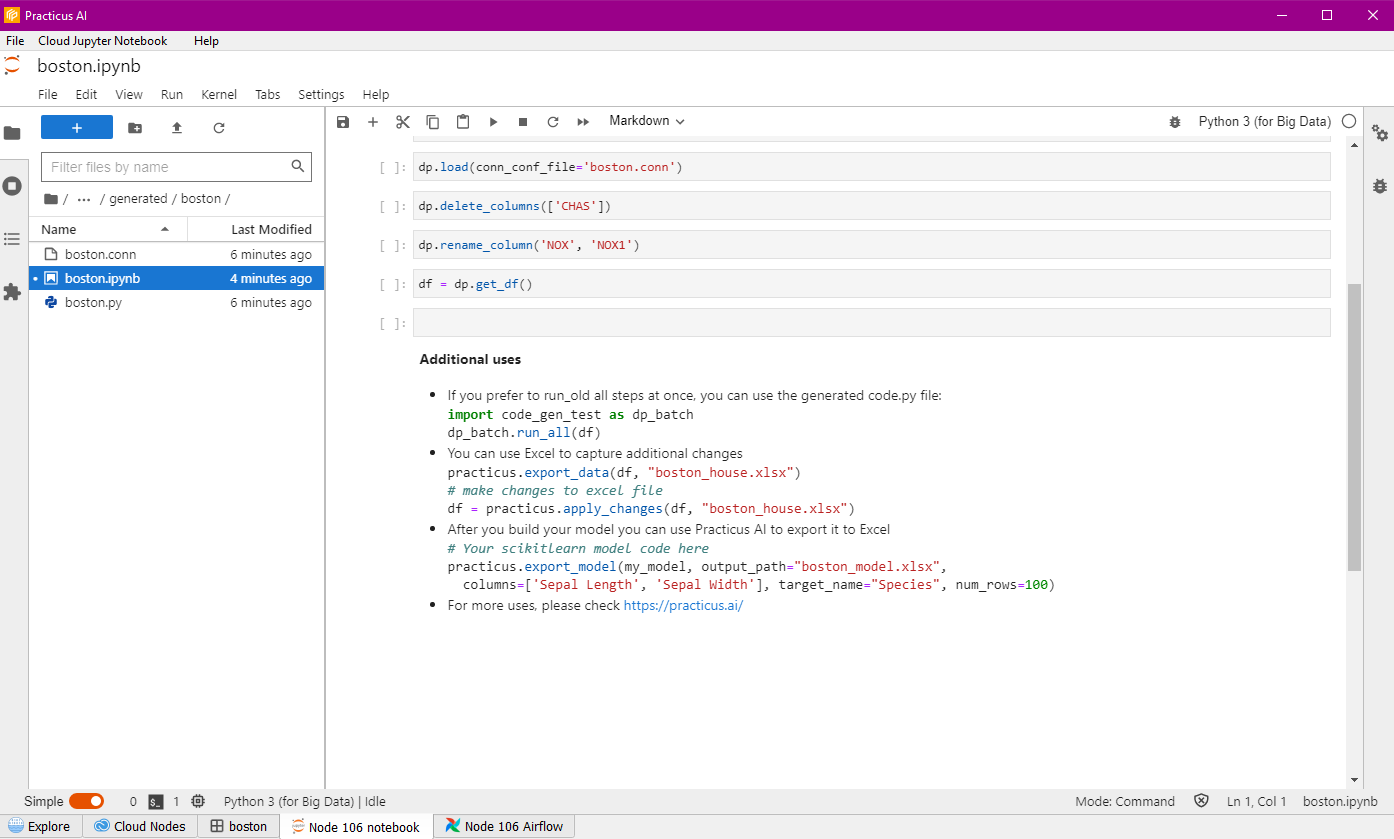Open the Kernel menu

[x=219, y=94]
